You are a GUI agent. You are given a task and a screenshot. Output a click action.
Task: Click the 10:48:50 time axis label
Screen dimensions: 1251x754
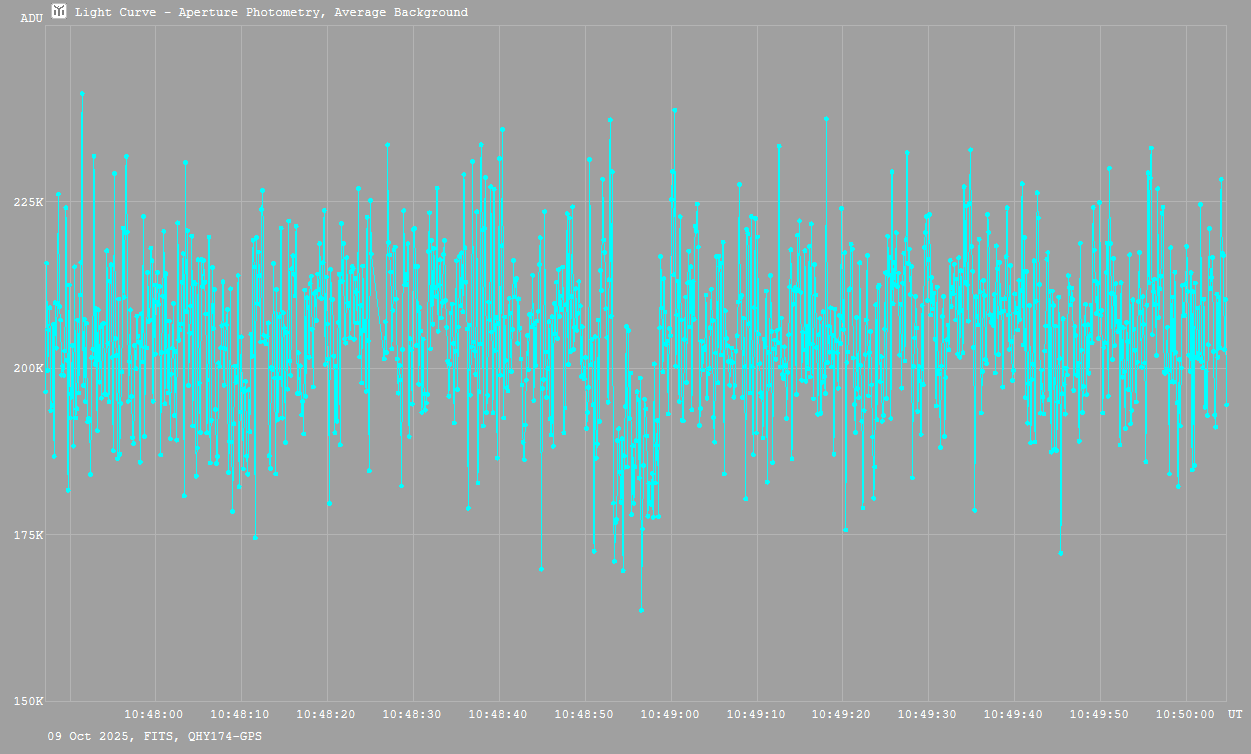tap(584, 714)
